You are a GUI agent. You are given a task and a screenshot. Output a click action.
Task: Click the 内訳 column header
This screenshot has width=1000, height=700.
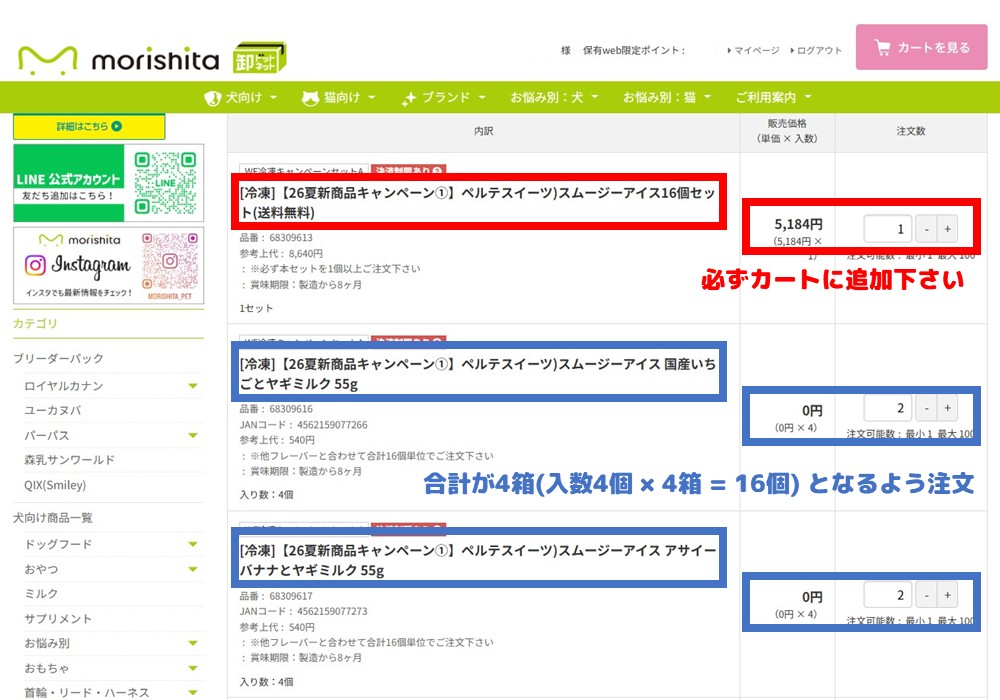point(483,131)
